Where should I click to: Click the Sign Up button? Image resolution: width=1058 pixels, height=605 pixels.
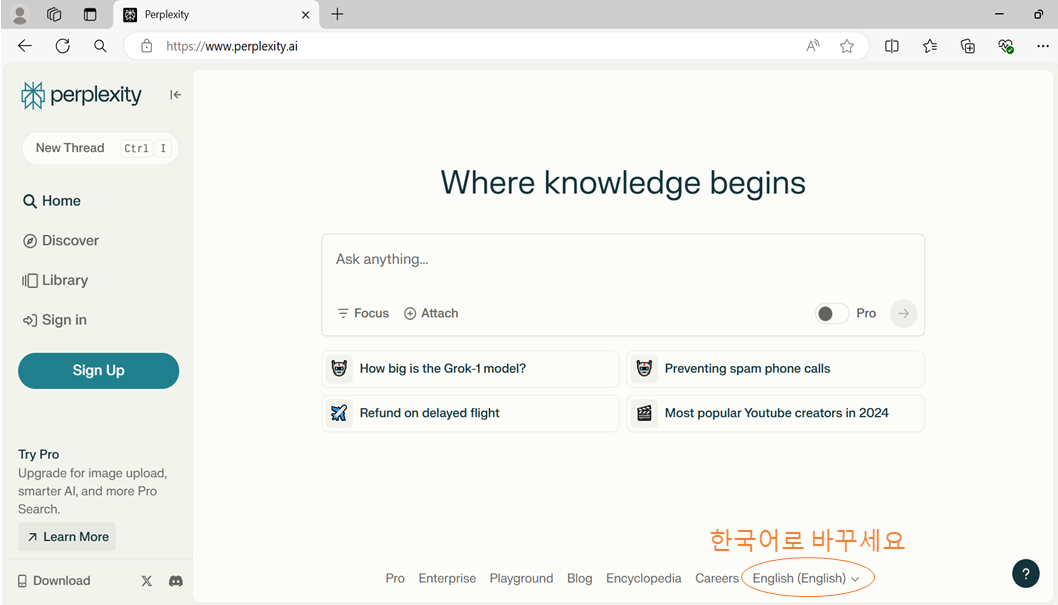pyautogui.click(x=99, y=370)
